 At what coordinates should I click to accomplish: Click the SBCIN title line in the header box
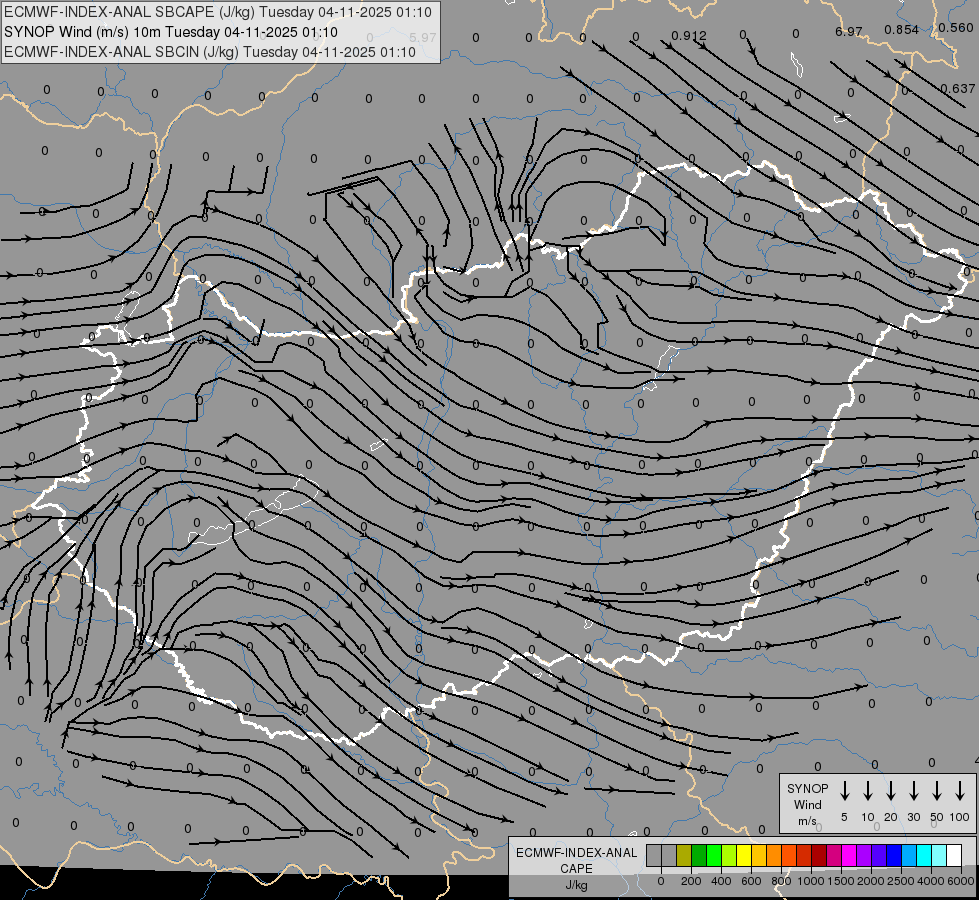(210, 52)
